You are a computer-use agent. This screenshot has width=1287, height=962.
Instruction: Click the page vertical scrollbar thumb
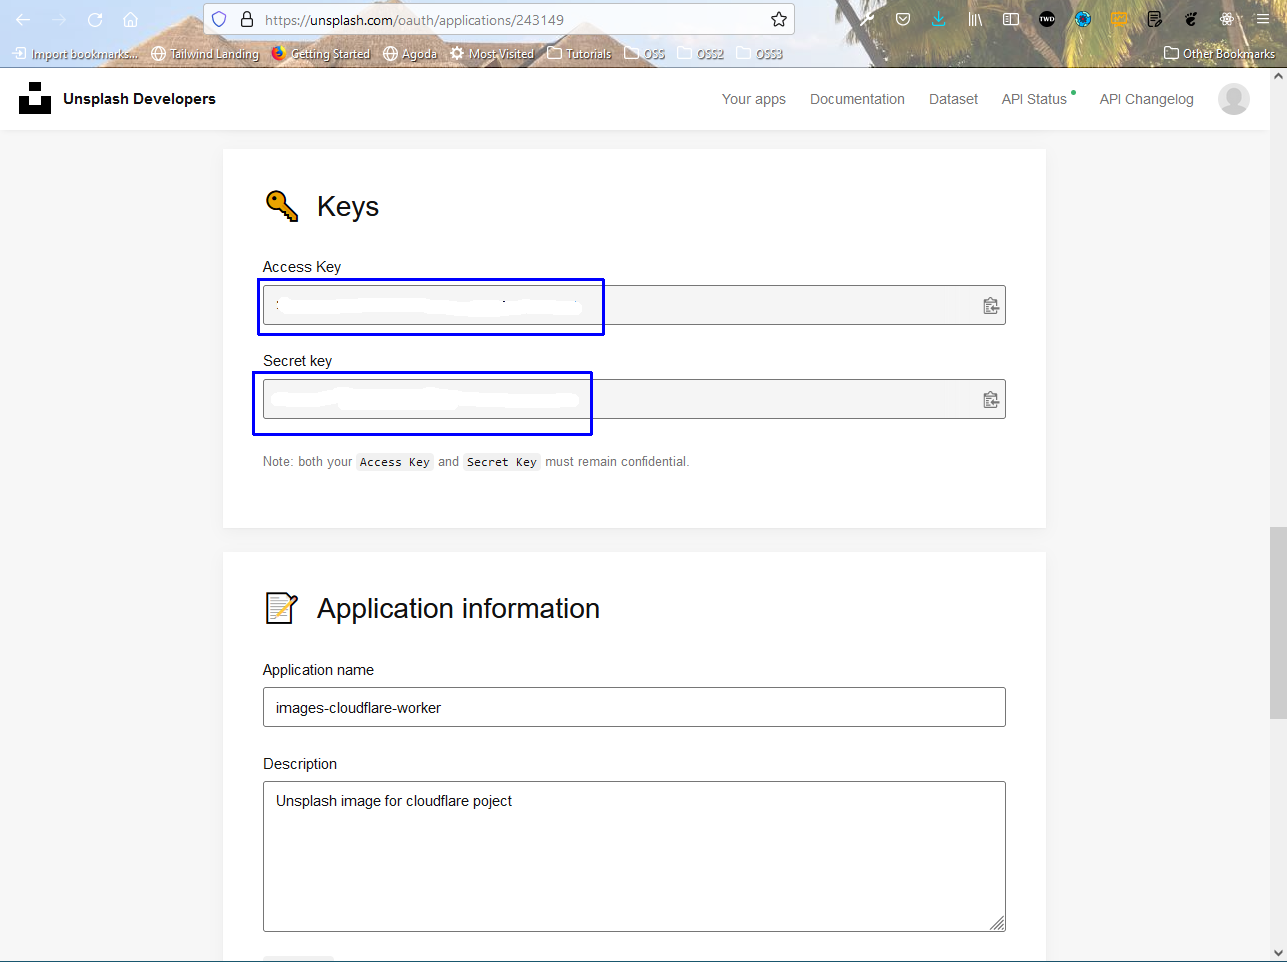tap(1278, 622)
